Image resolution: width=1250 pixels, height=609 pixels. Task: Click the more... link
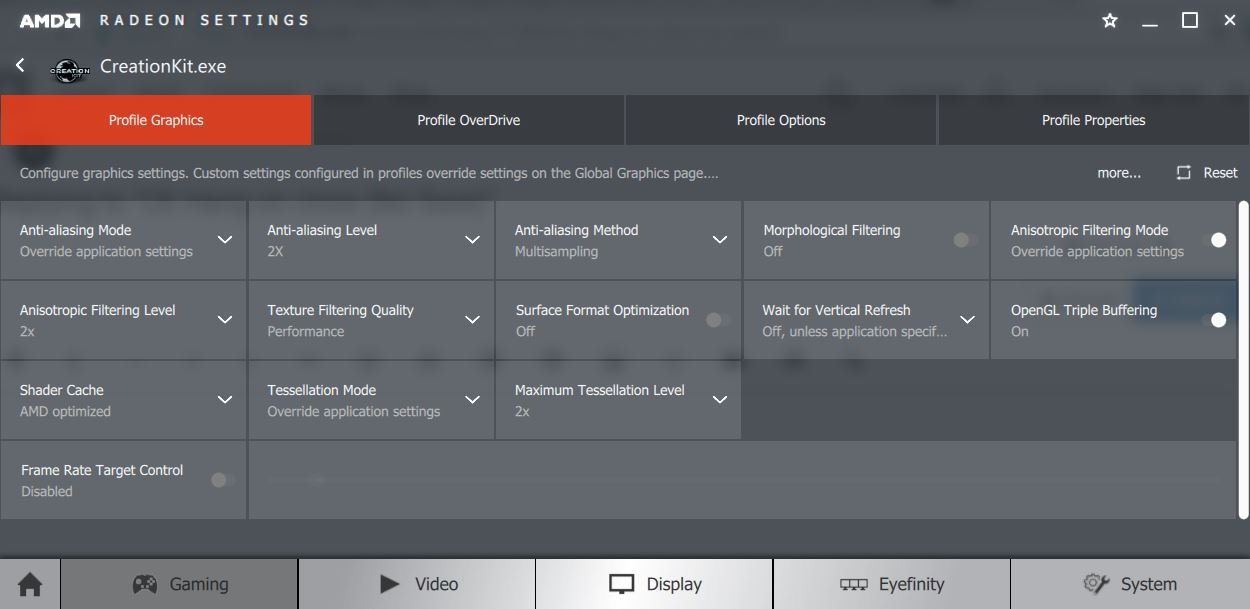[x=1119, y=173]
